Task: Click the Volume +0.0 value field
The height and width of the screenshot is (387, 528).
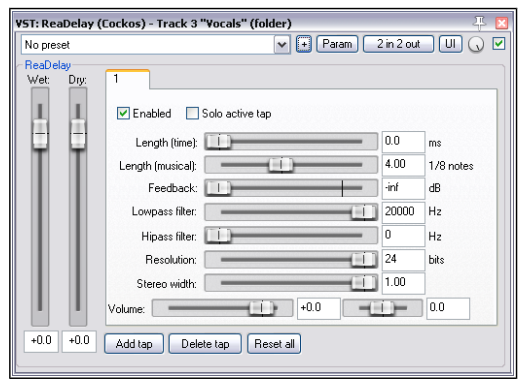Action: pos(319,308)
